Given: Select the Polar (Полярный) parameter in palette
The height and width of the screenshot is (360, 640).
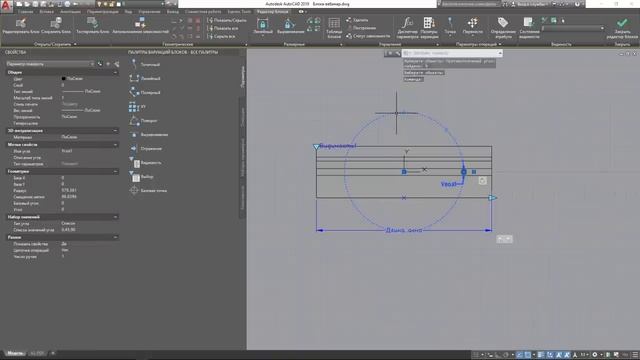Looking at the screenshot, I should point(145,93).
